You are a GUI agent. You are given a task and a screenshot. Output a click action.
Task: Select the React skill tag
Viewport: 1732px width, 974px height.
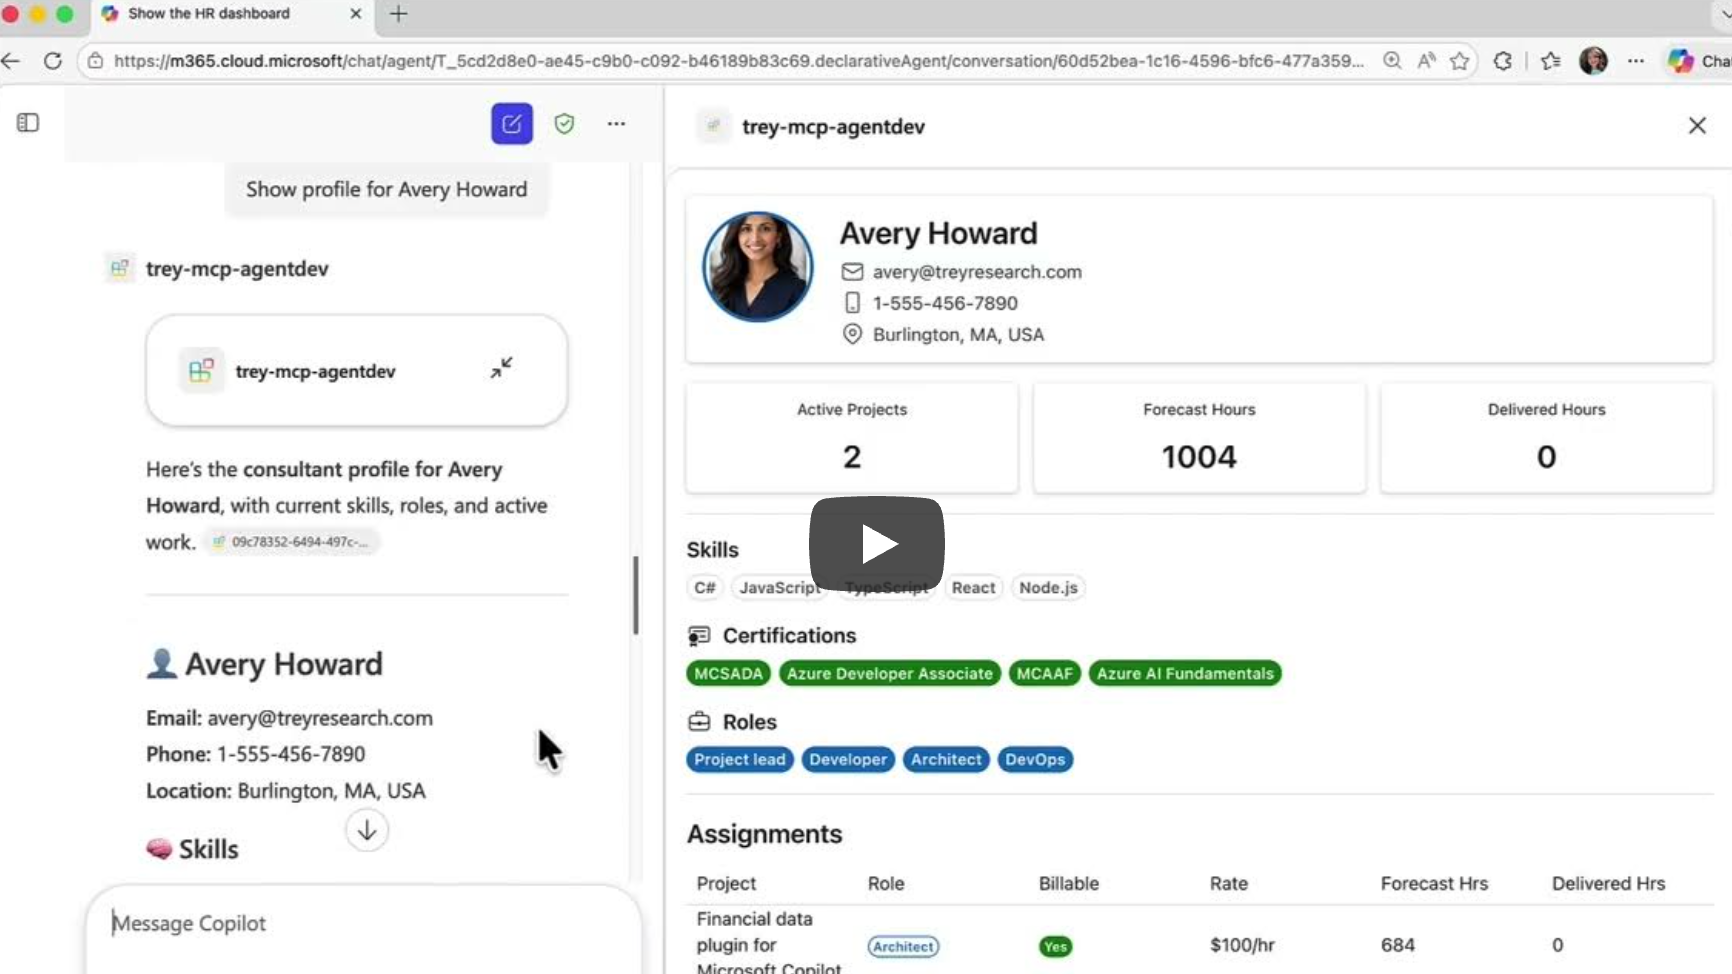tap(973, 588)
